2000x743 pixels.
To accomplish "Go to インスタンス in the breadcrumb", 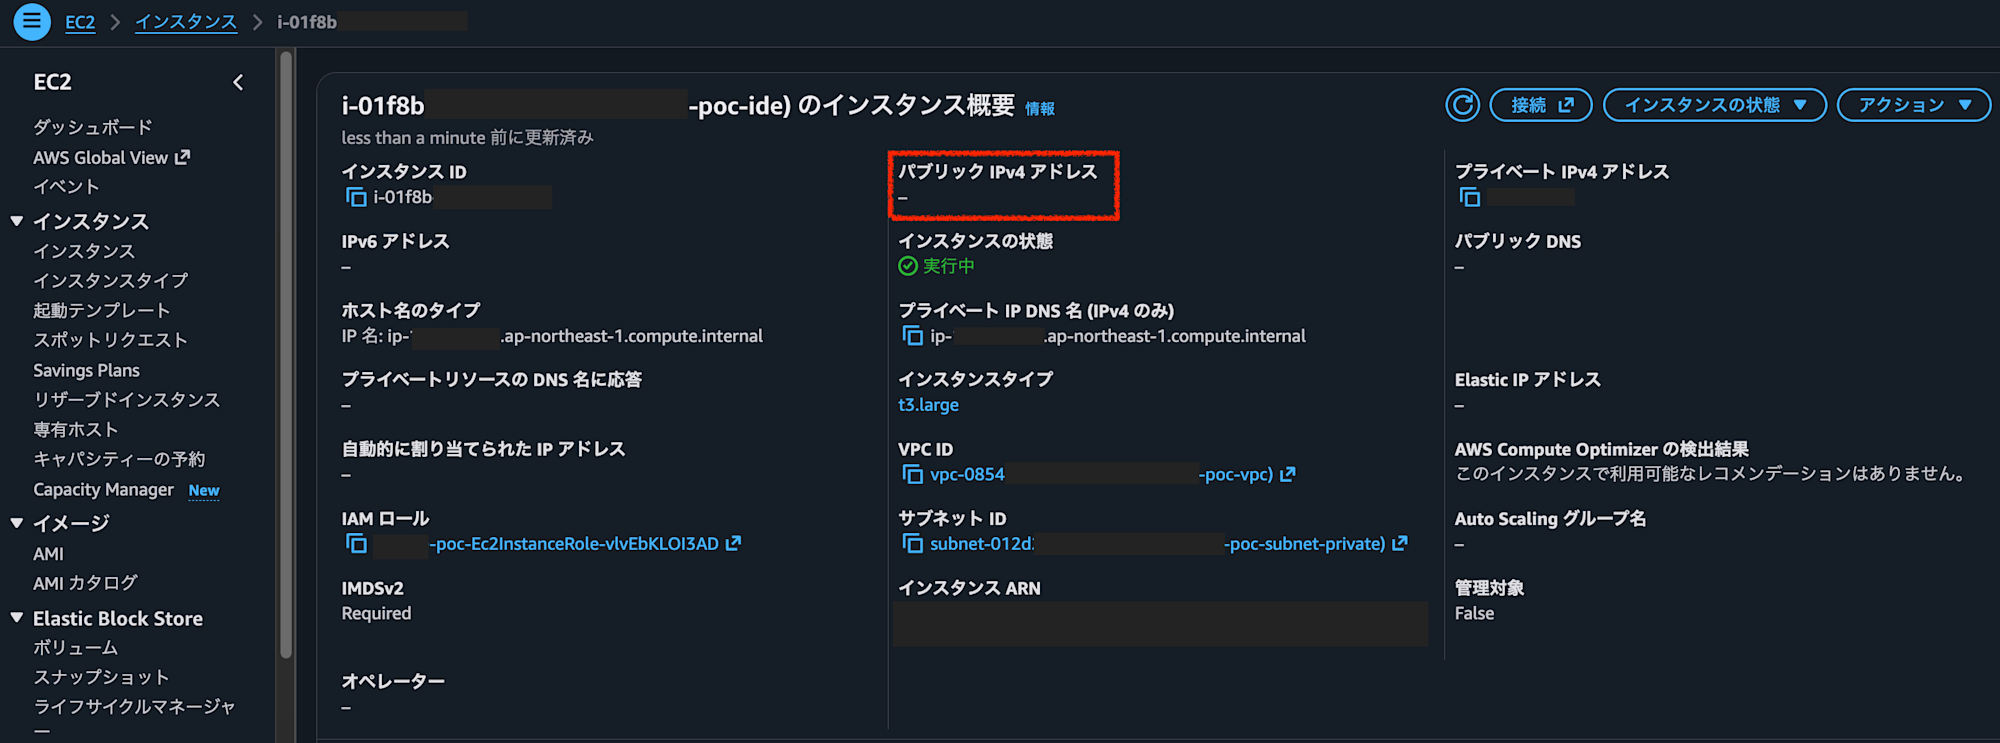I will pos(186,22).
